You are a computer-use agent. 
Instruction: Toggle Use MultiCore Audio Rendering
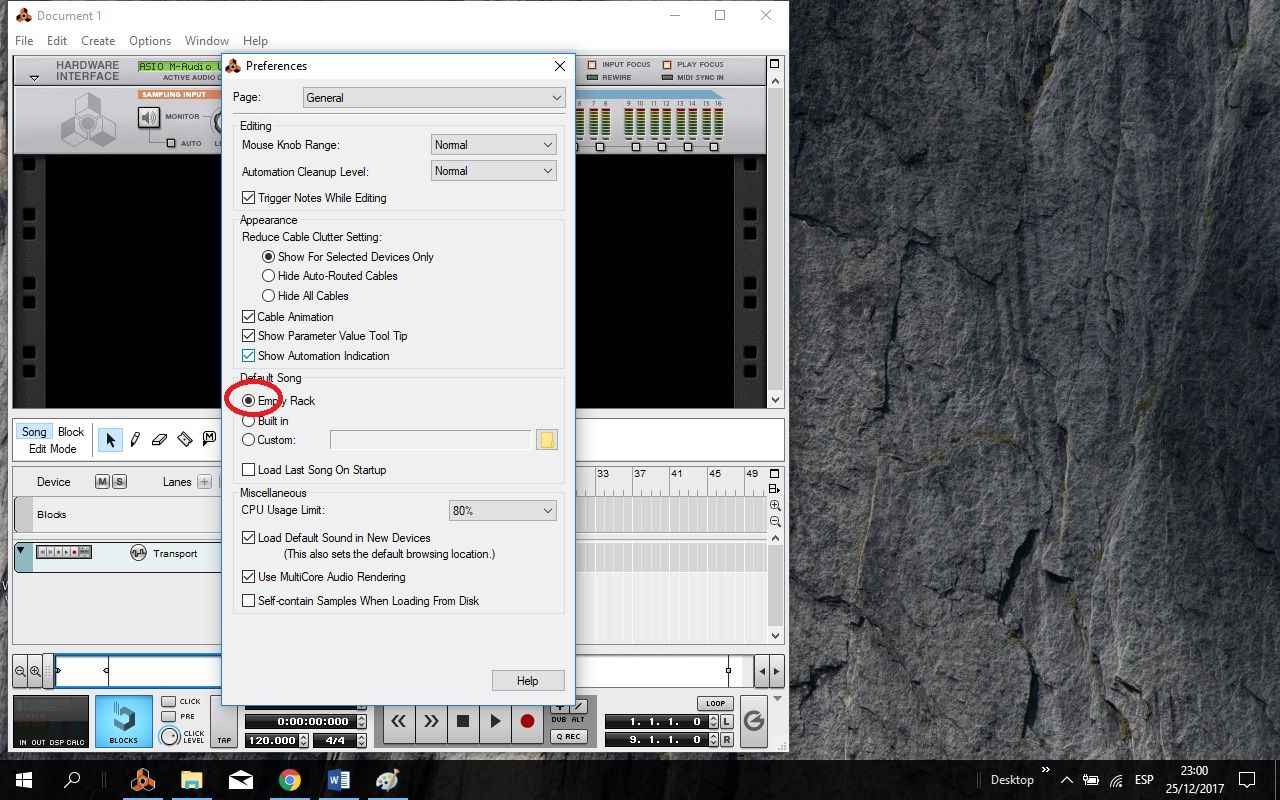pyautogui.click(x=249, y=577)
